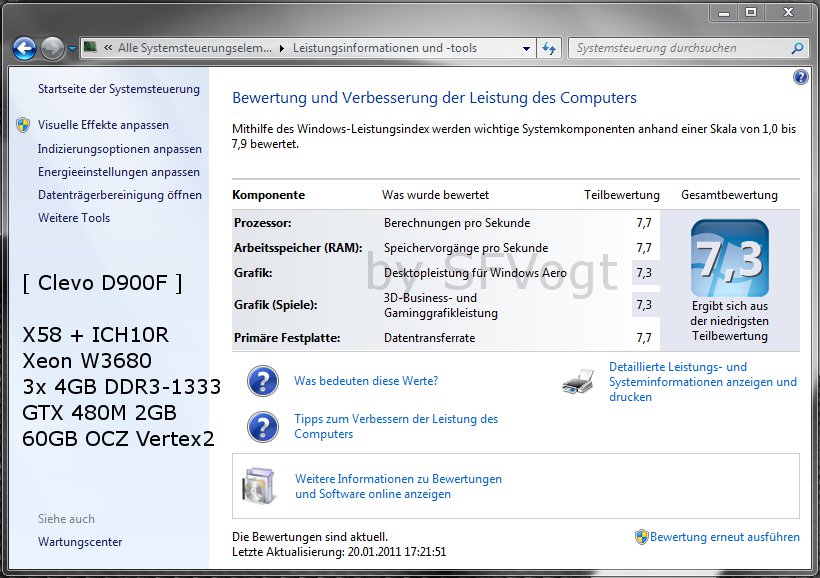Open 'Indizierungsoptionen anpassen'
This screenshot has width=820, height=578.
[x=120, y=149]
